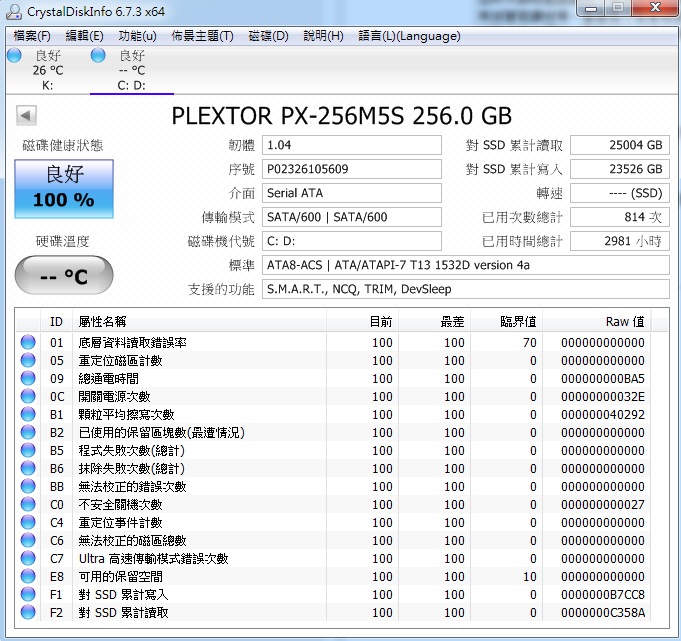Minimize the CrystalDiskInfo window

tap(591, 8)
